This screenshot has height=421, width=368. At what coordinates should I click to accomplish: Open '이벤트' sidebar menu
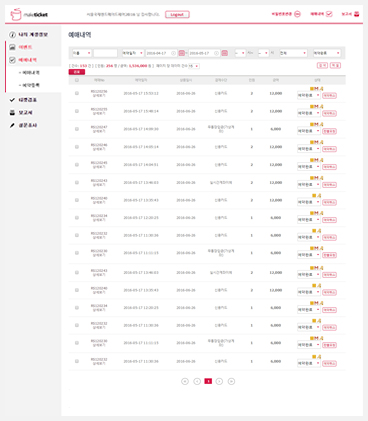tap(25, 47)
